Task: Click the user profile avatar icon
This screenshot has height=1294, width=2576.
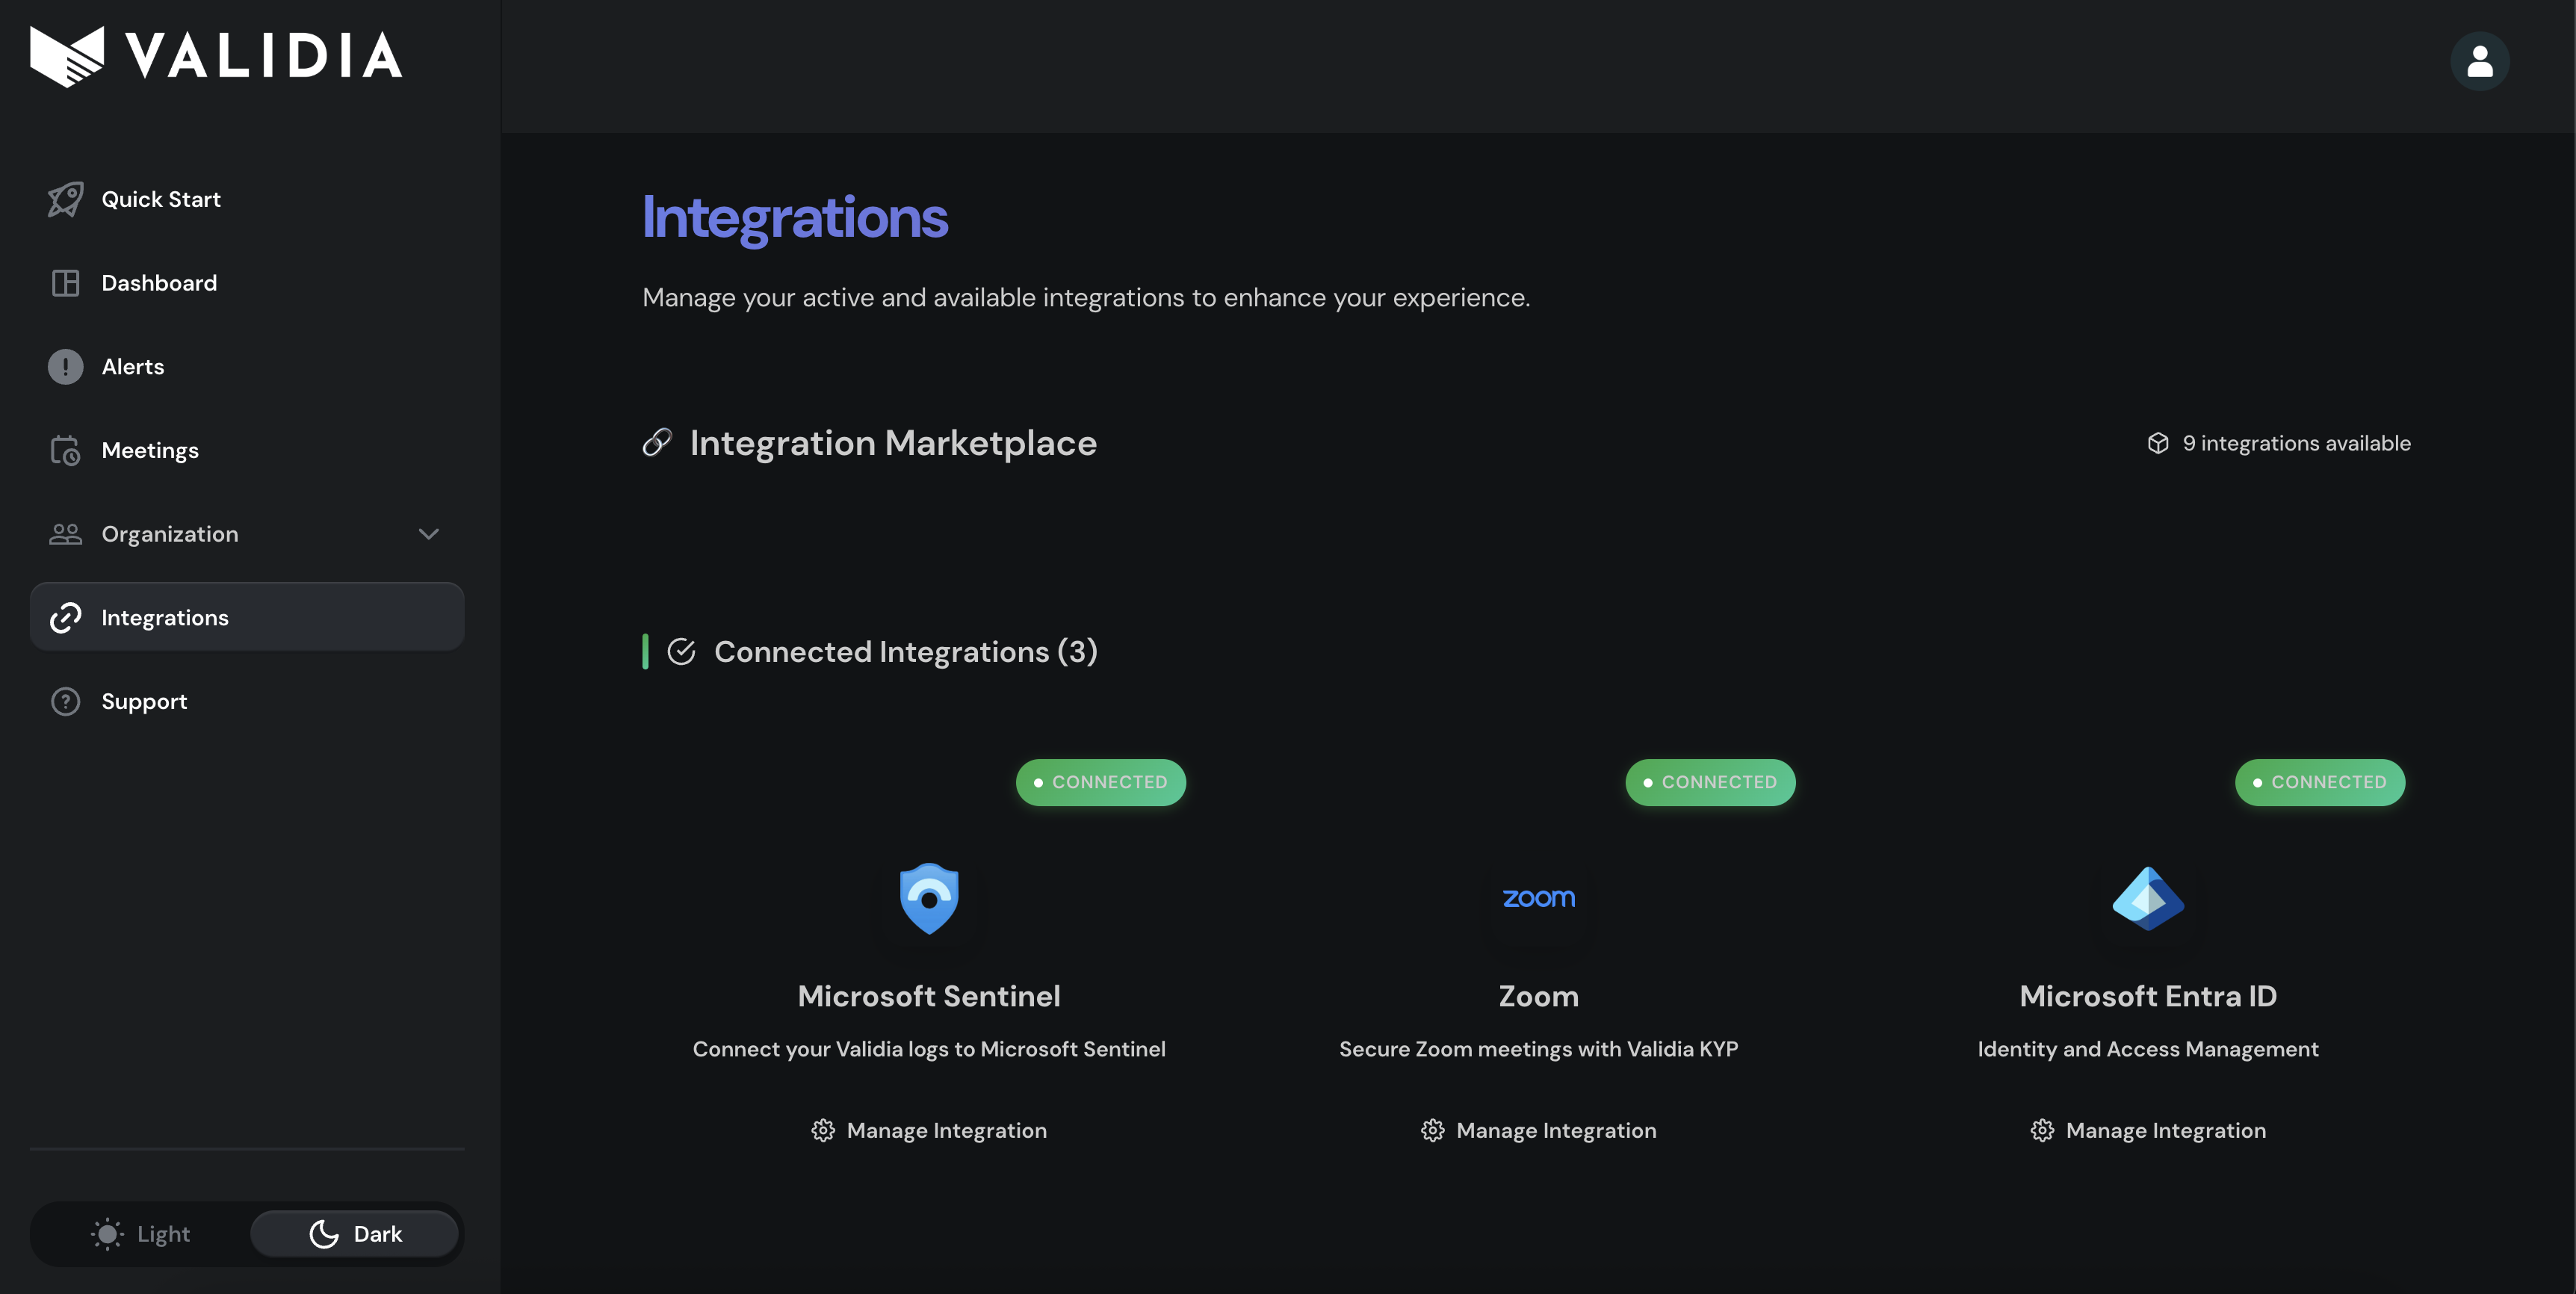Action: tap(2479, 61)
